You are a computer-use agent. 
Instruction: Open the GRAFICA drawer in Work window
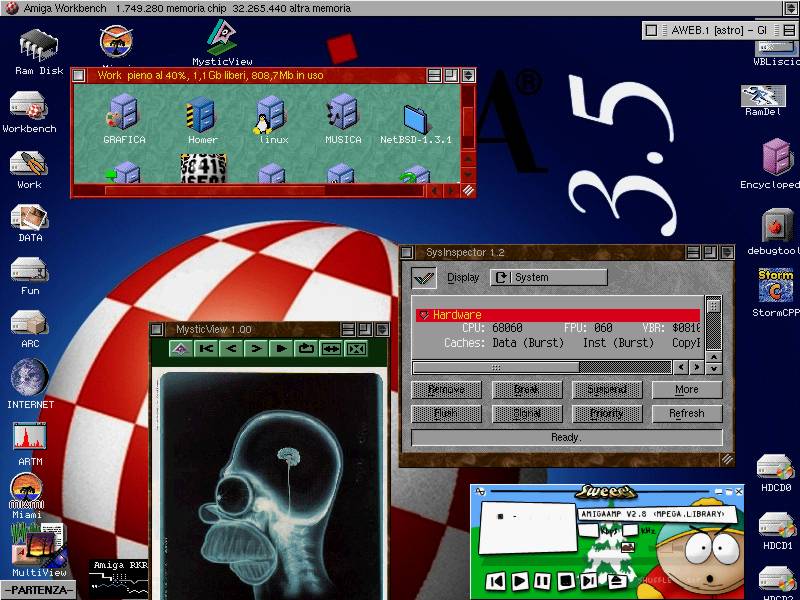(123, 112)
